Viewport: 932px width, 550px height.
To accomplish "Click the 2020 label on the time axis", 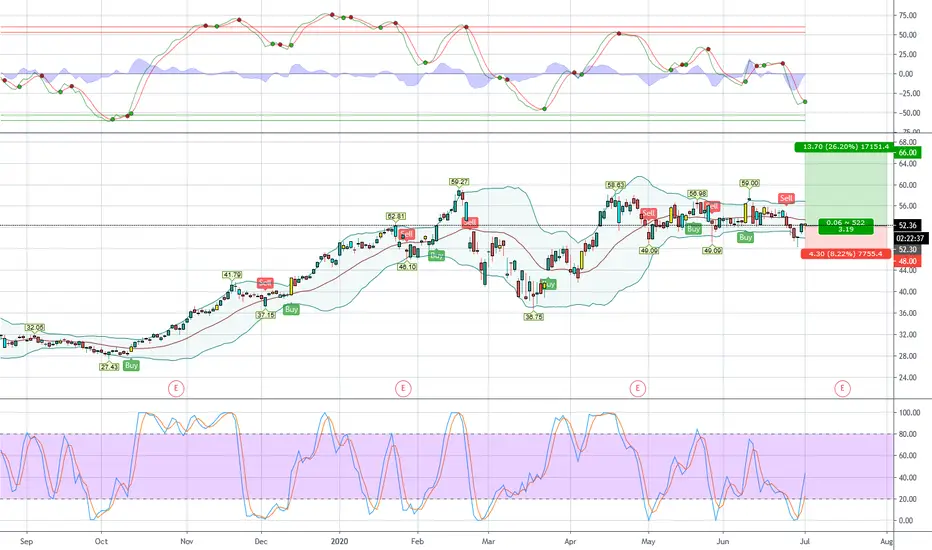I will 339,541.
